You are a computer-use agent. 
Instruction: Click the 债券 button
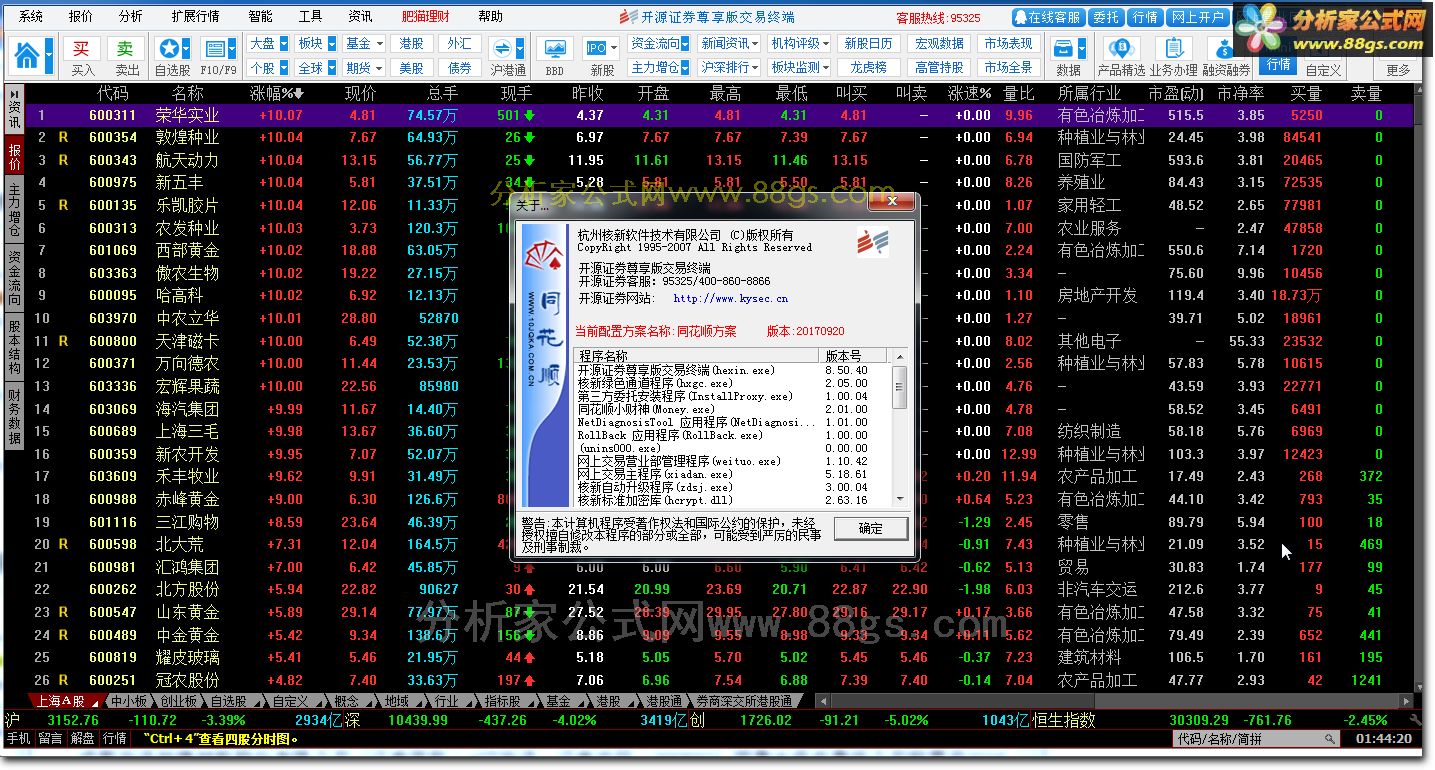pyautogui.click(x=459, y=68)
